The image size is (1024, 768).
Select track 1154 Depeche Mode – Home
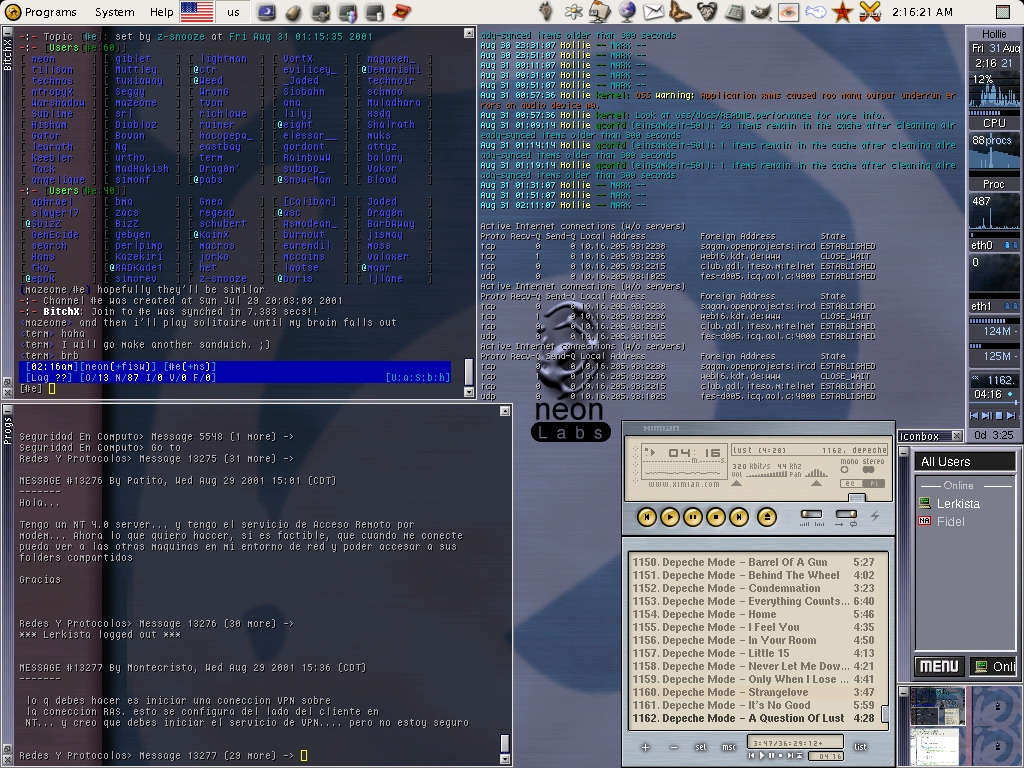pos(754,615)
